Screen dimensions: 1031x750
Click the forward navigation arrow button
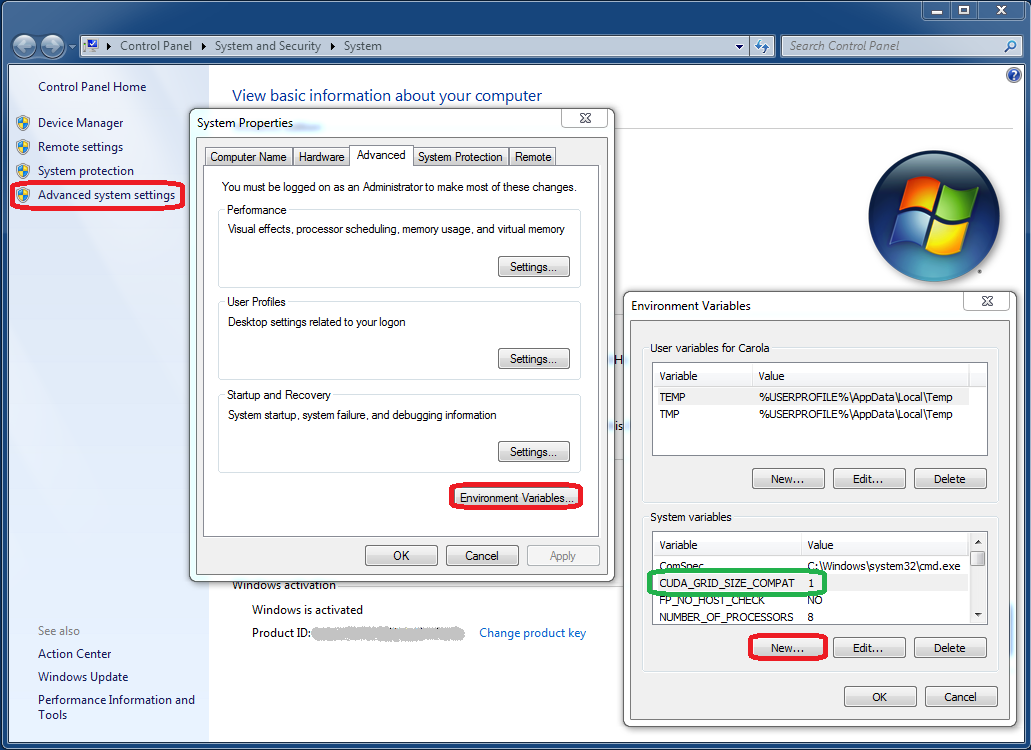[x=52, y=46]
